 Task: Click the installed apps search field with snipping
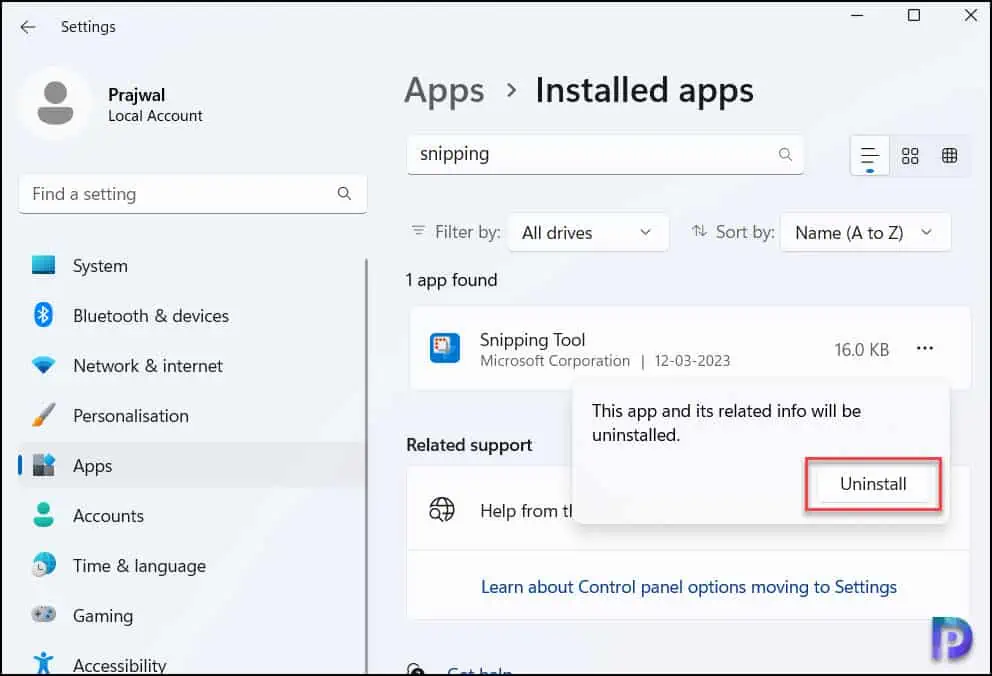pyautogui.click(x=605, y=154)
